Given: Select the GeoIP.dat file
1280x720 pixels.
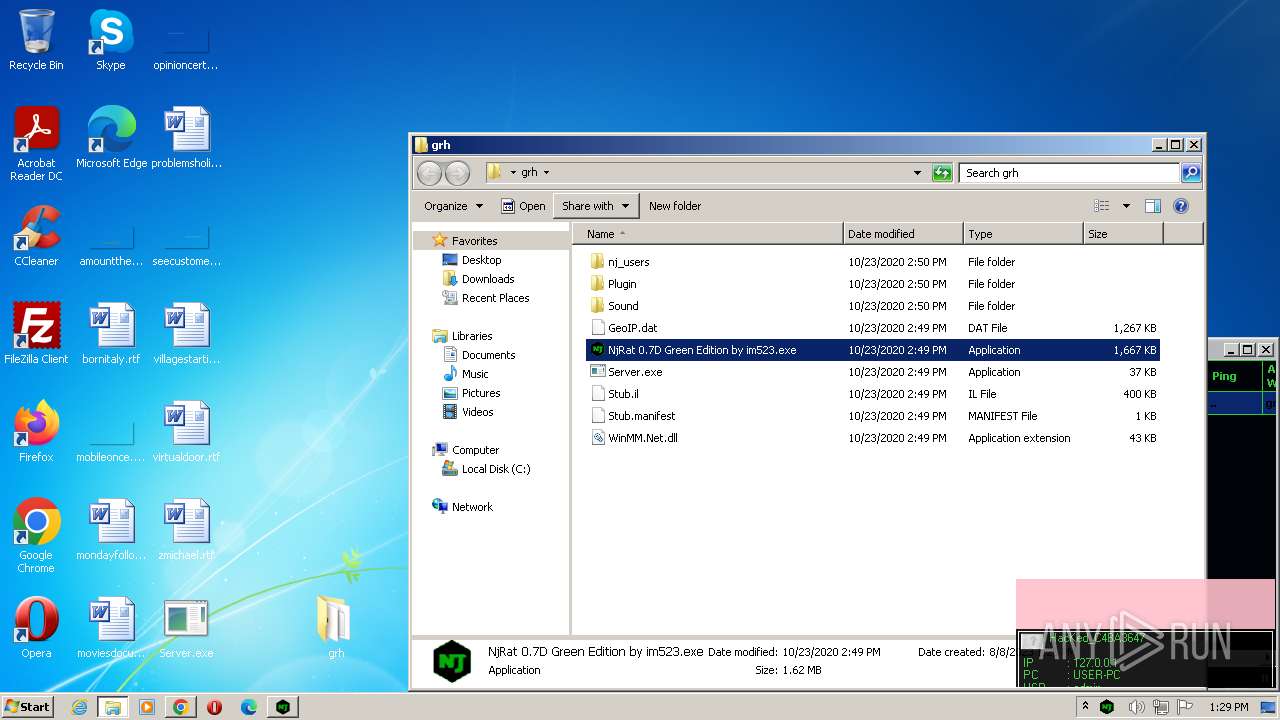Looking at the screenshot, I should (872, 328).
